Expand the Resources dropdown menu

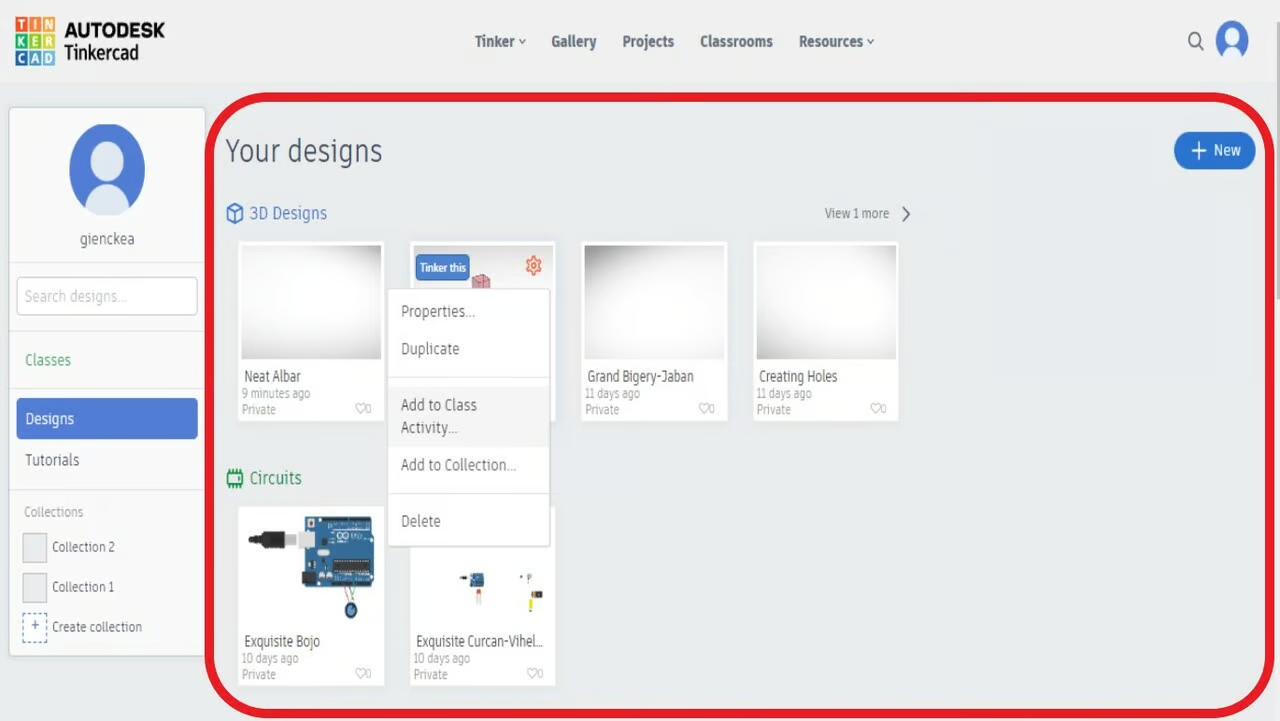pyautogui.click(x=836, y=41)
